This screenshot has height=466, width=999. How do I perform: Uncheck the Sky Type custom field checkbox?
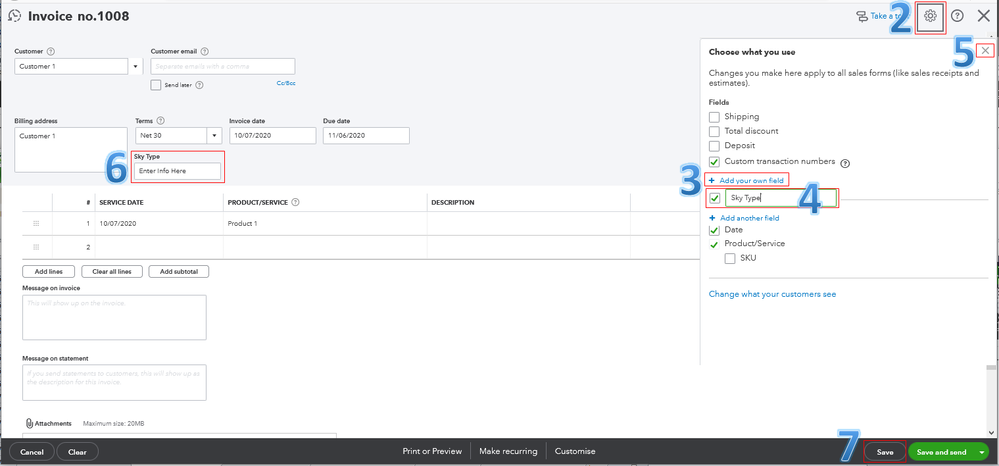714,198
